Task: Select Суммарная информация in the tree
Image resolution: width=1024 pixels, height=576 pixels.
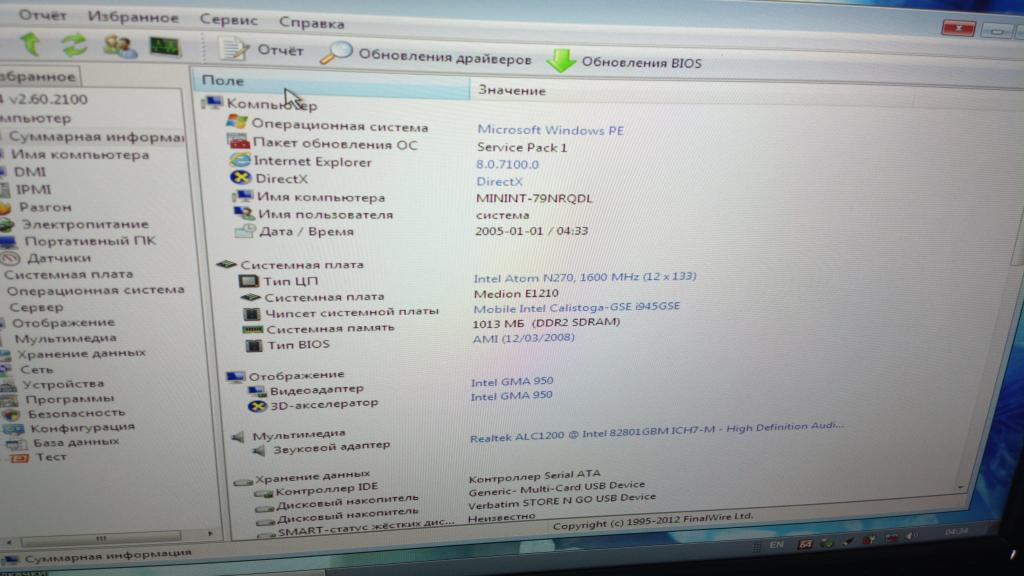Action: tap(96, 137)
